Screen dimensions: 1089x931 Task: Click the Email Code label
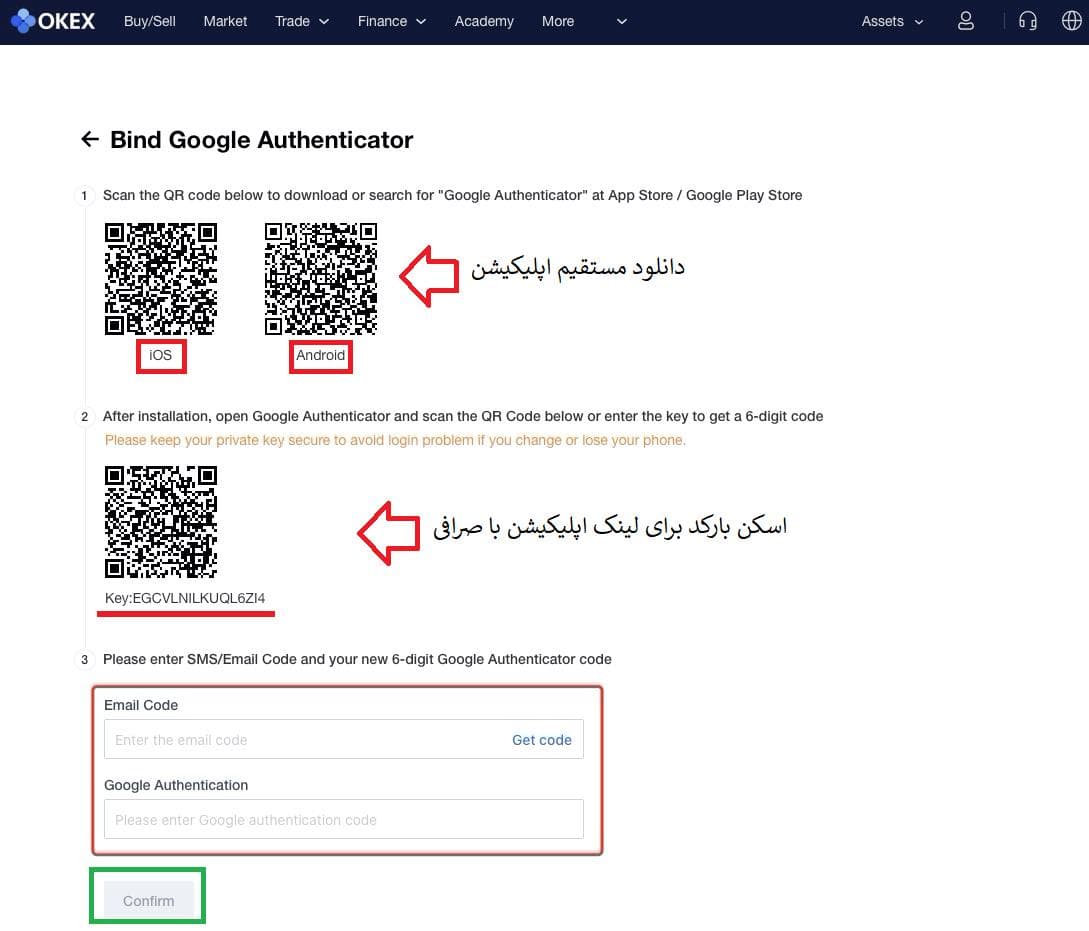[x=140, y=705]
